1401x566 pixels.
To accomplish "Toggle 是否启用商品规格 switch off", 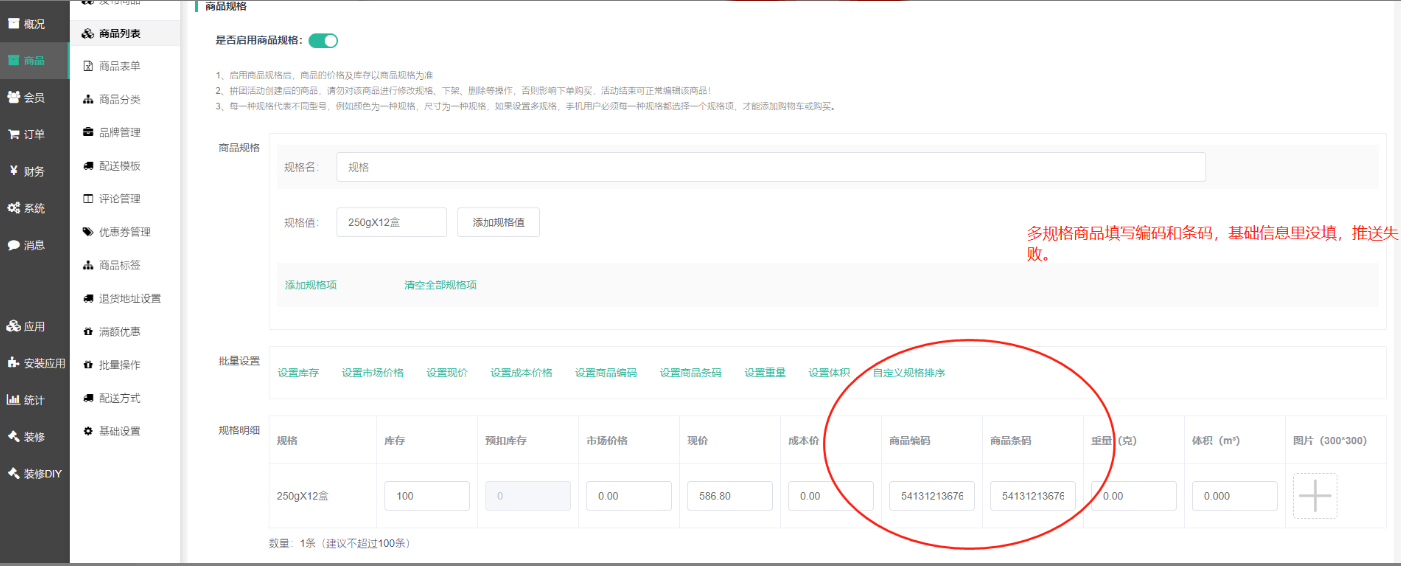I will click(x=323, y=41).
